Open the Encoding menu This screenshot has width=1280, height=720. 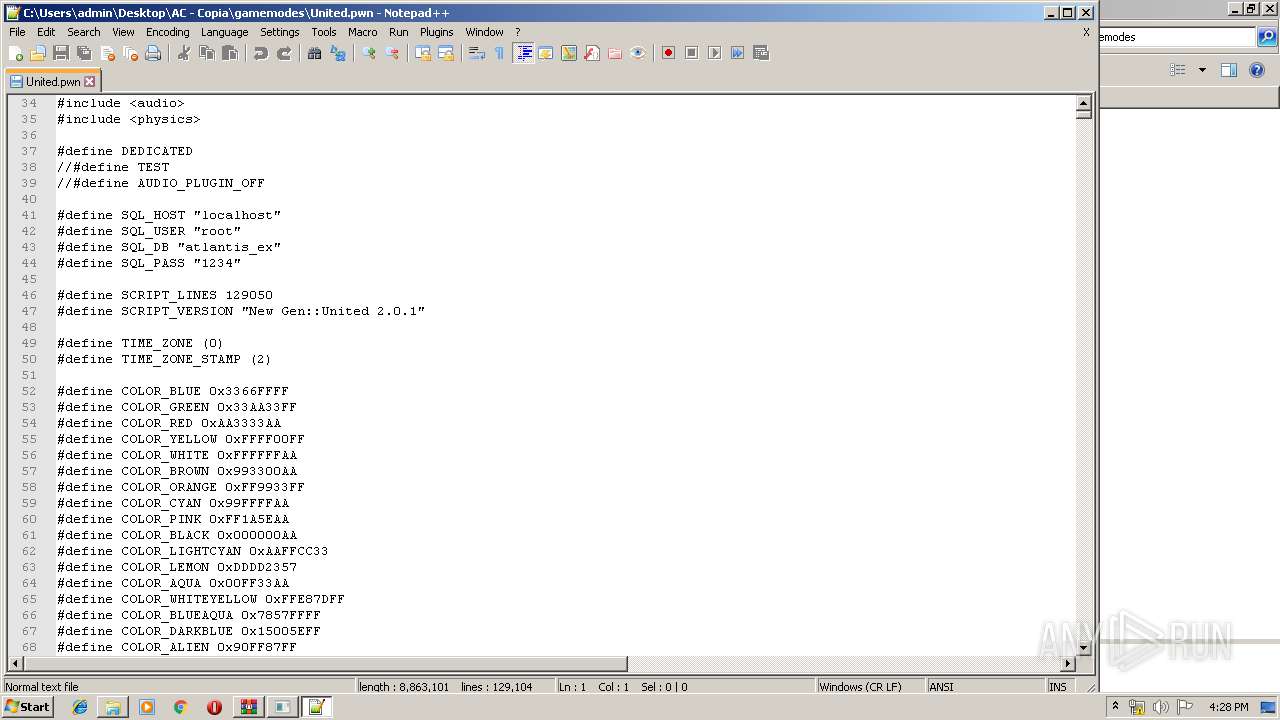click(168, 32)
